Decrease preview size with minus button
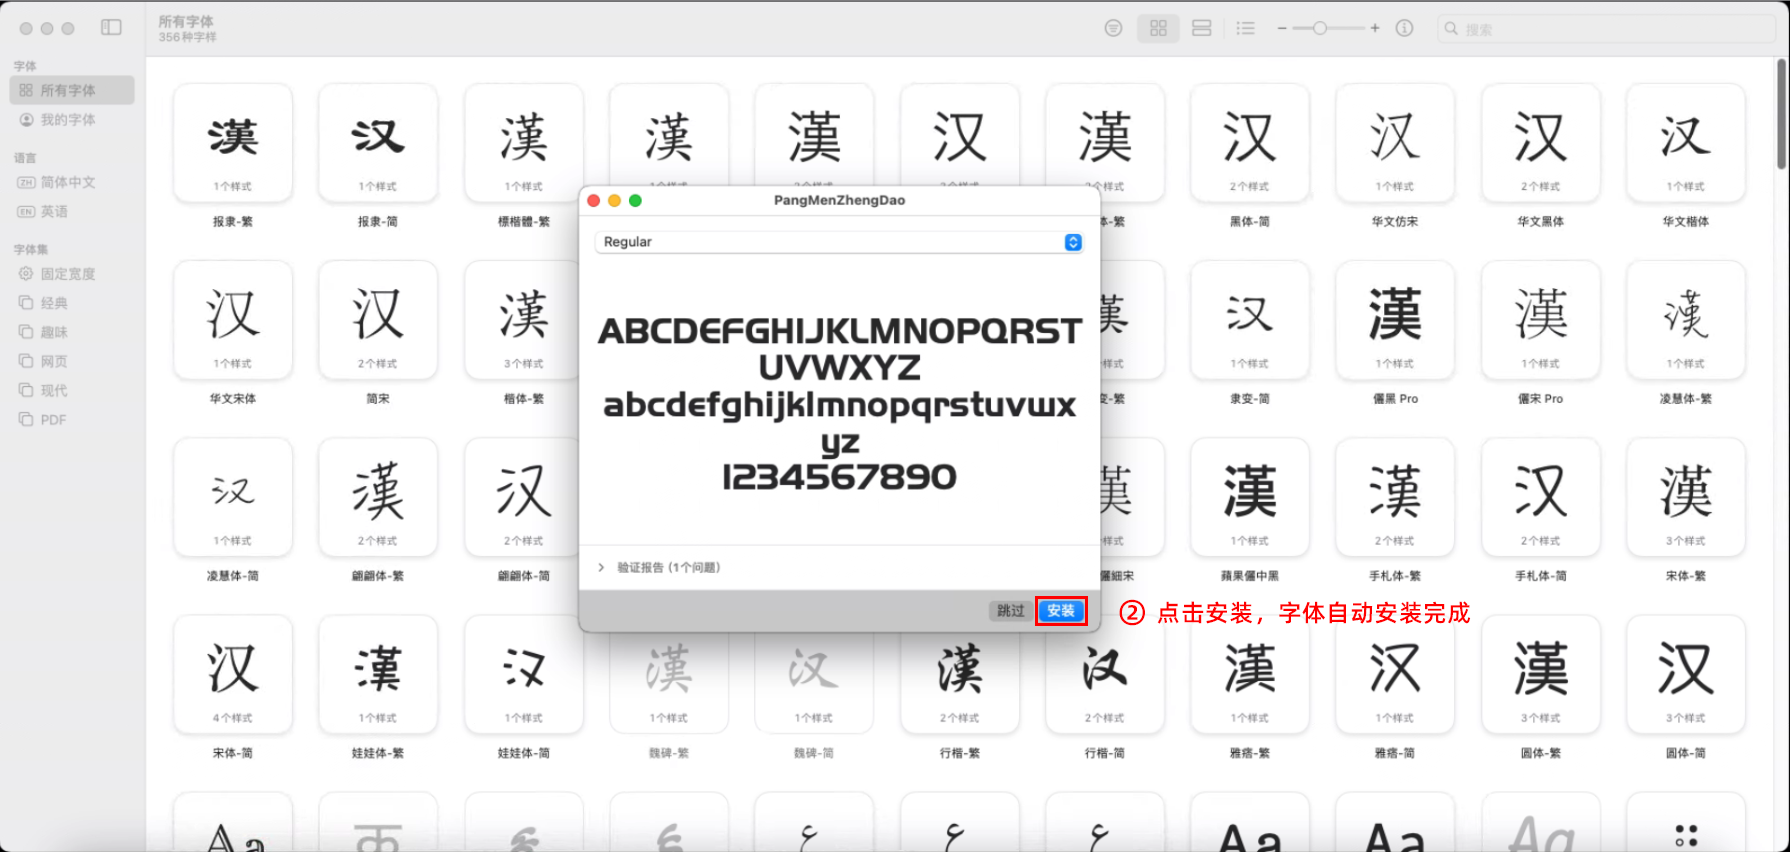This screenshot has height=852, width=1790. click(x=1281, y=28)
